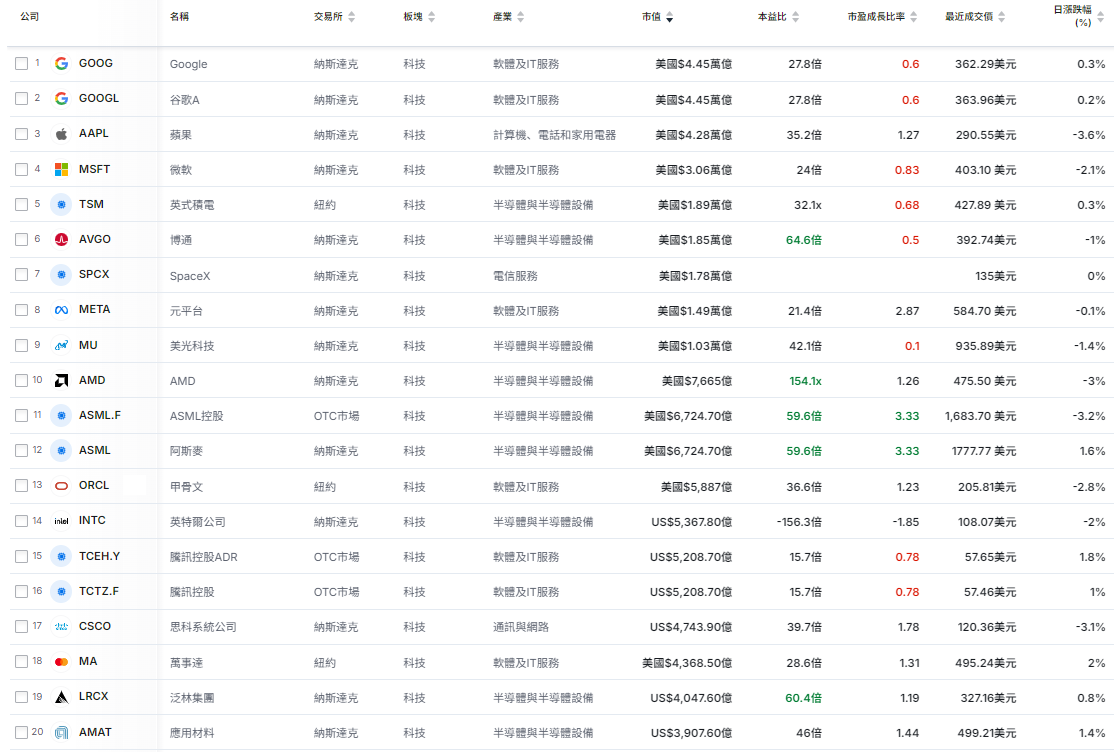Sort by 本益比 column arrows

(x=795, y=17)
